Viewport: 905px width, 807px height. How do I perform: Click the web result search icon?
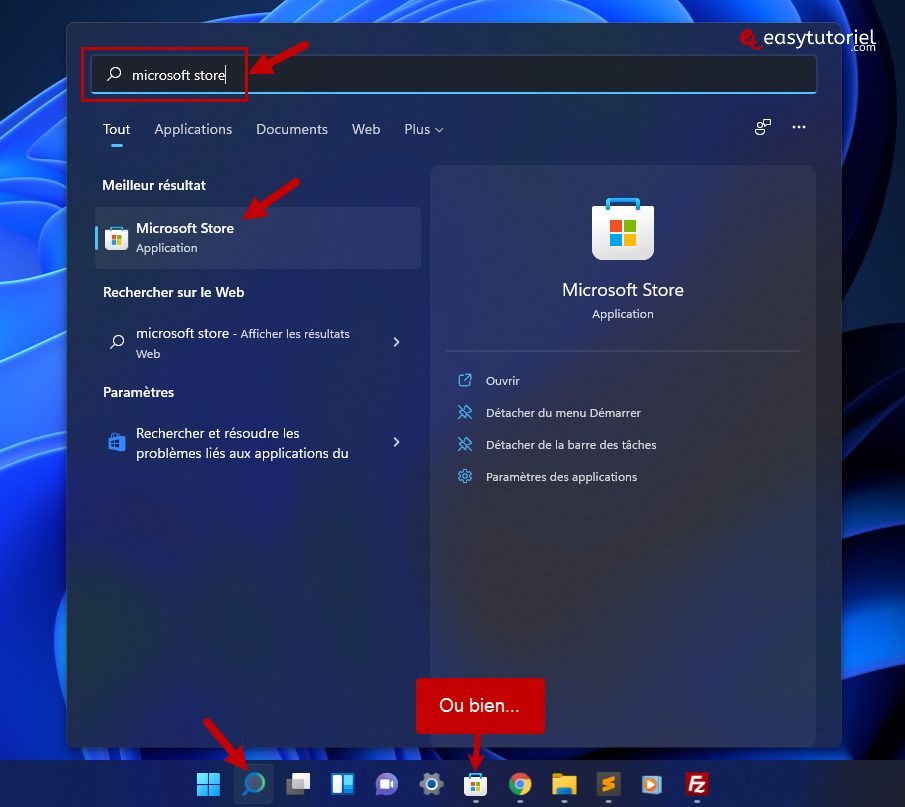[x=117, y=342]
